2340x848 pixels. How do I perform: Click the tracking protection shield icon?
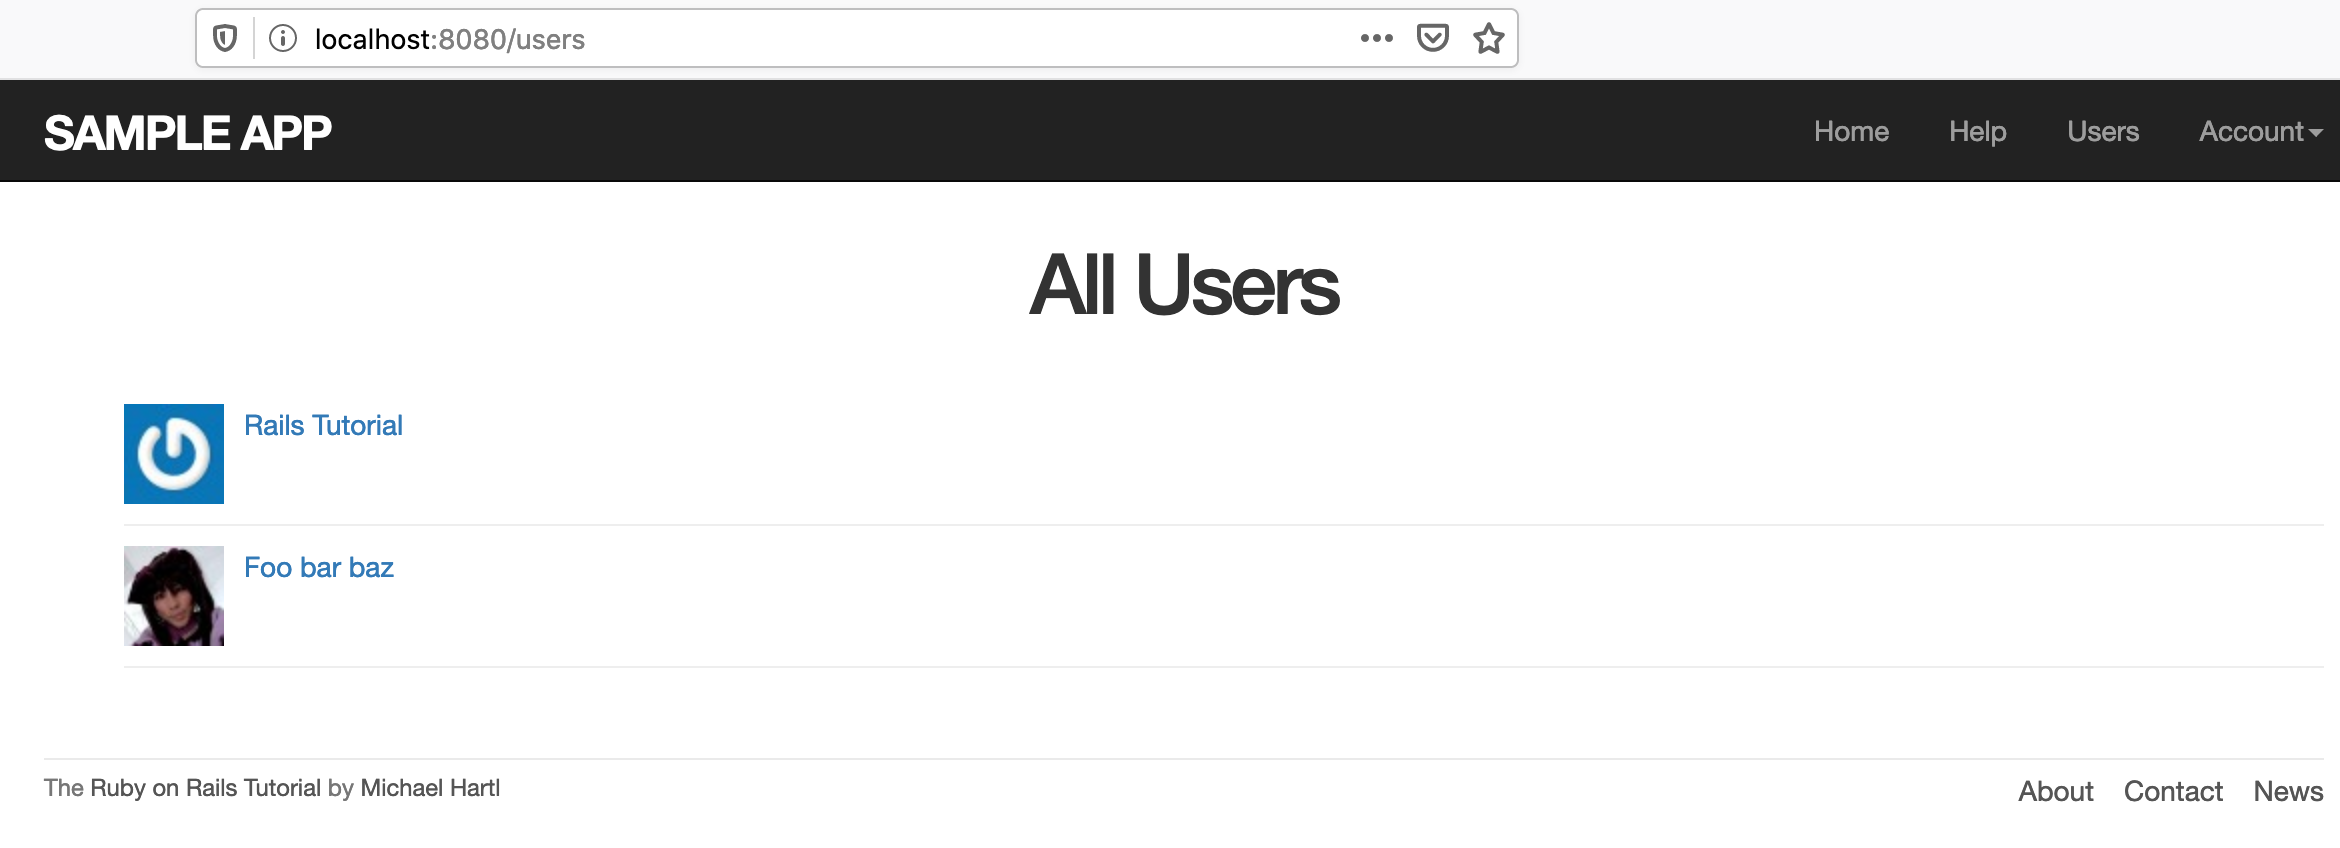pos(225,39)
